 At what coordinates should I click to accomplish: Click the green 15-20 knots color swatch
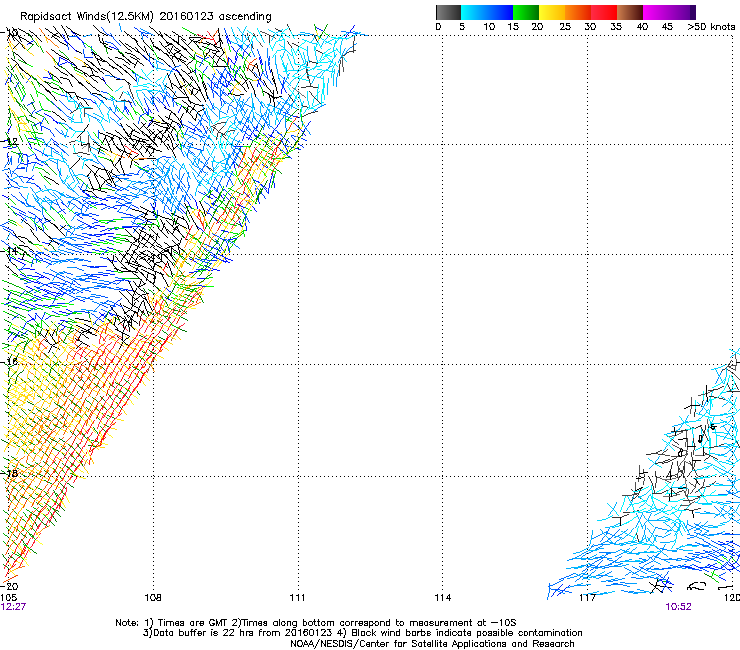point(526,12)
